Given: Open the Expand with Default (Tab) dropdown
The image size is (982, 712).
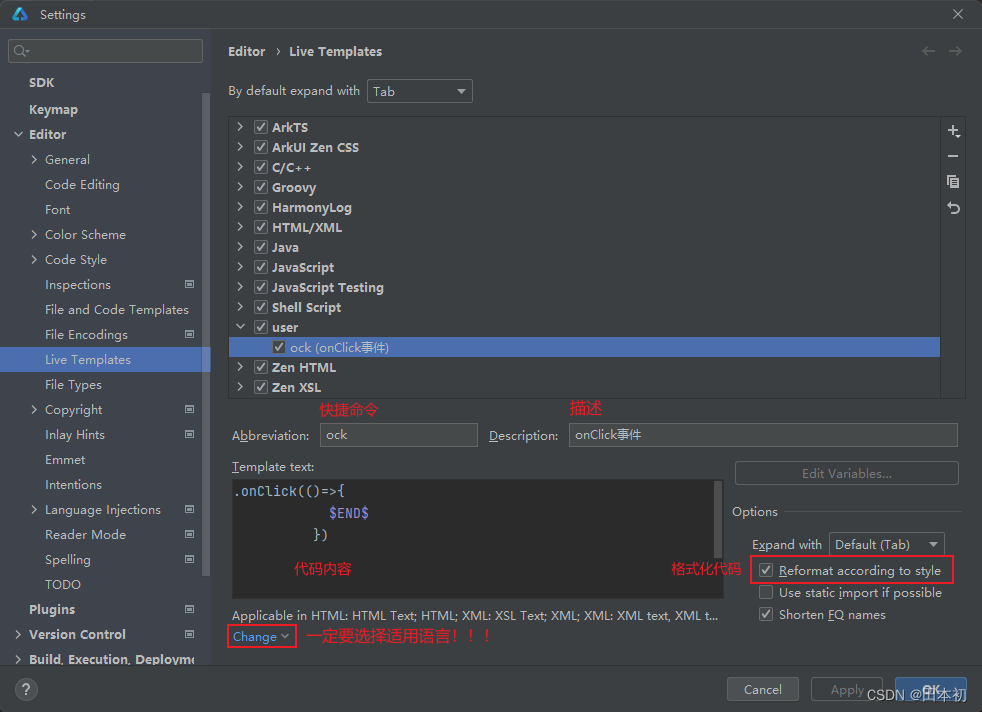Looking at the screenshot, I should pos(887,544).
